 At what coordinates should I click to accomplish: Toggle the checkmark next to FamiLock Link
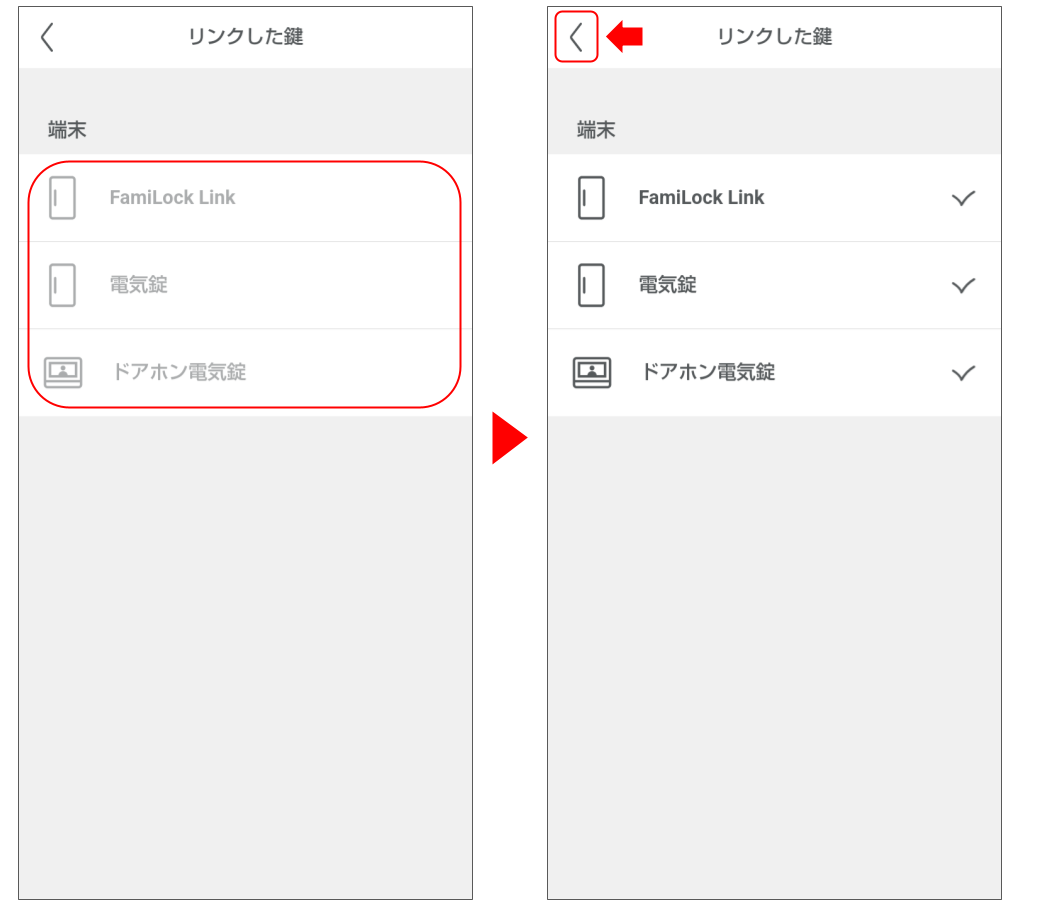(963, 198)
